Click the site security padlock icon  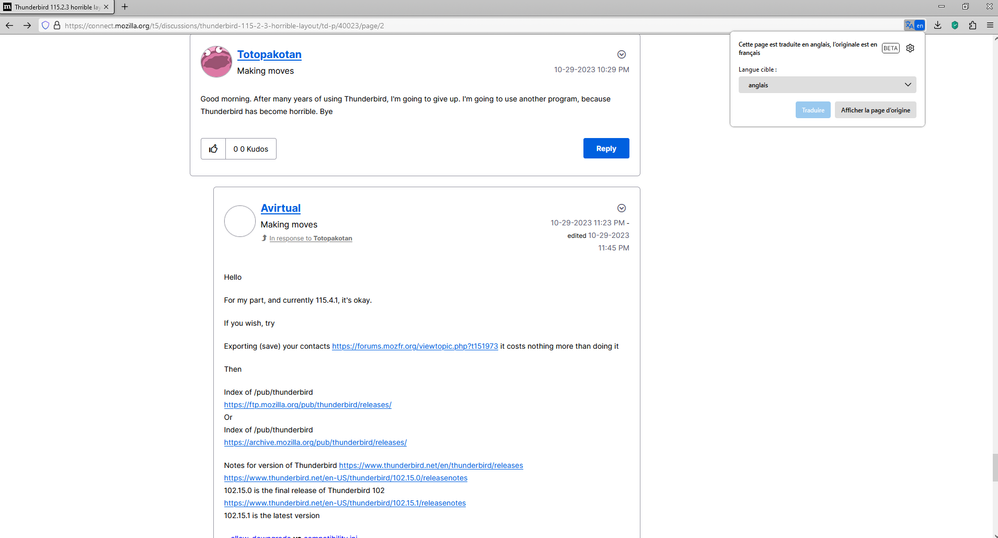57,25
